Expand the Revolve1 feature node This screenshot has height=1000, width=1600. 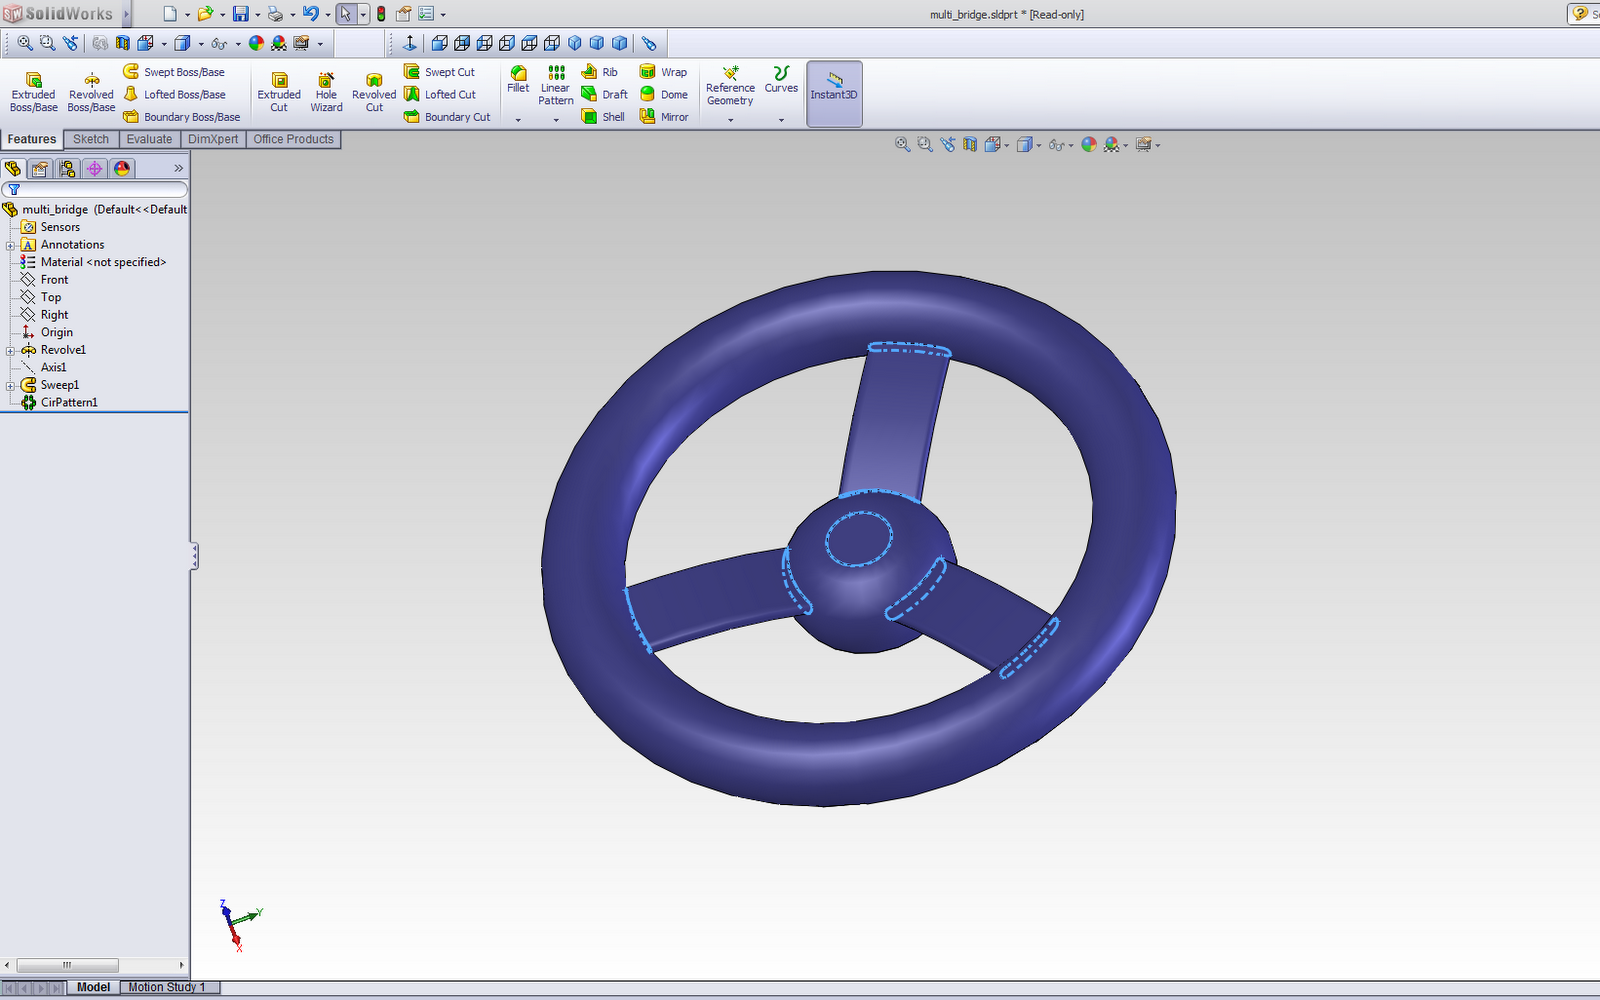10,350
